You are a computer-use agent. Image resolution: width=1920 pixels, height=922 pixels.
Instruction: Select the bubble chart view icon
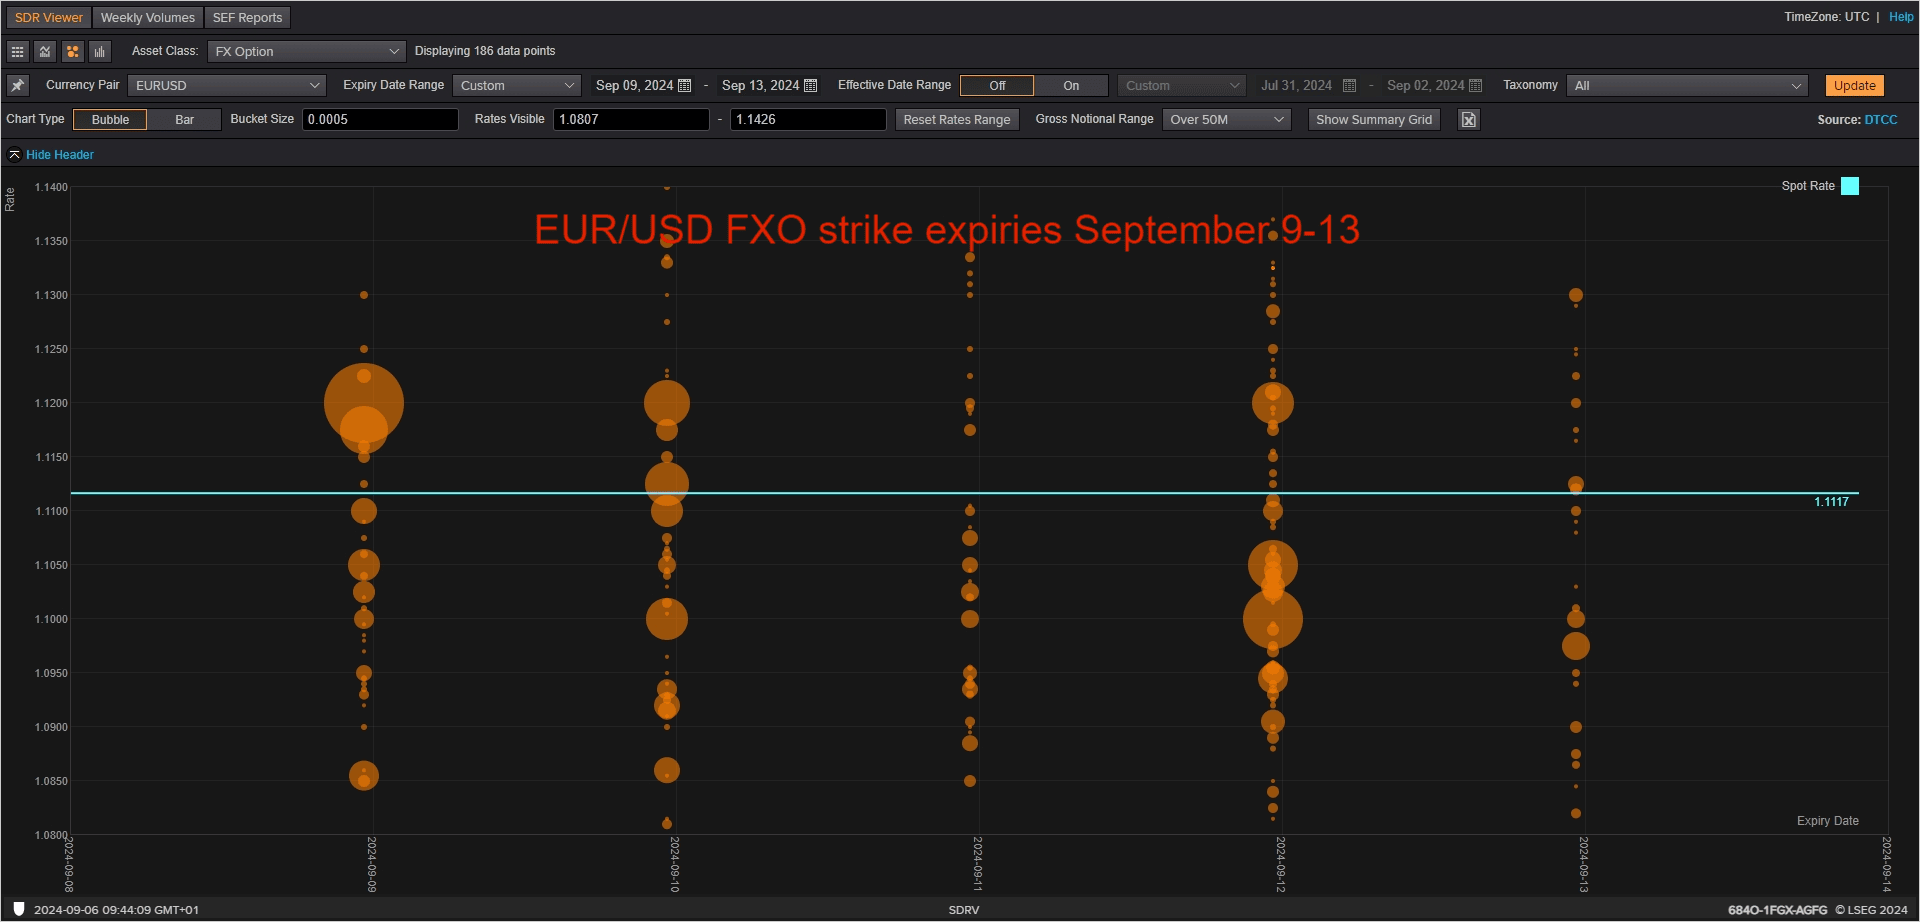(72, 51)
